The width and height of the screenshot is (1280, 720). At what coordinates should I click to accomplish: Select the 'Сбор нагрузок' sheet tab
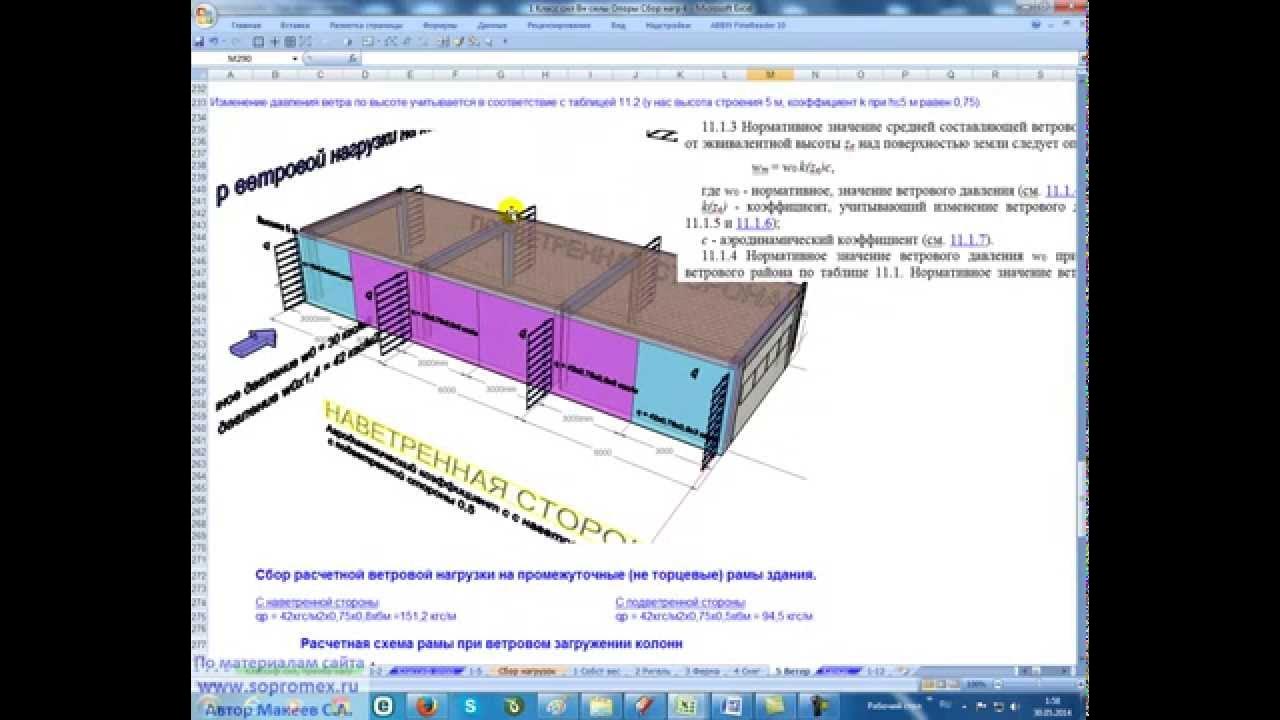(526, 671)
